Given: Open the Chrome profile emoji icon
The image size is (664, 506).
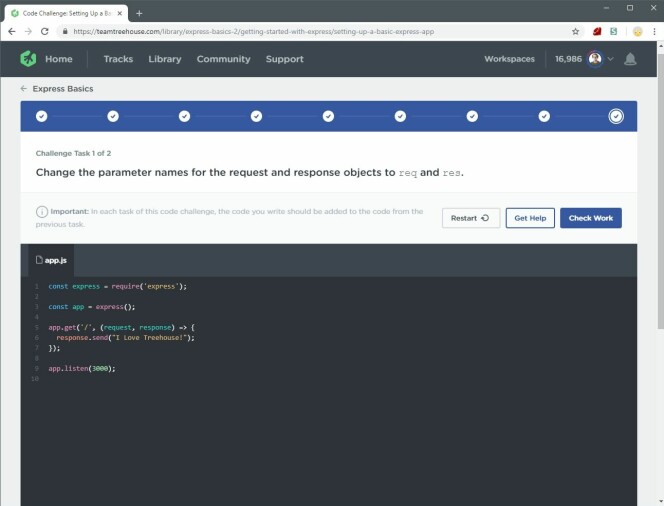Looking at the screenshot, I should 638,31.
